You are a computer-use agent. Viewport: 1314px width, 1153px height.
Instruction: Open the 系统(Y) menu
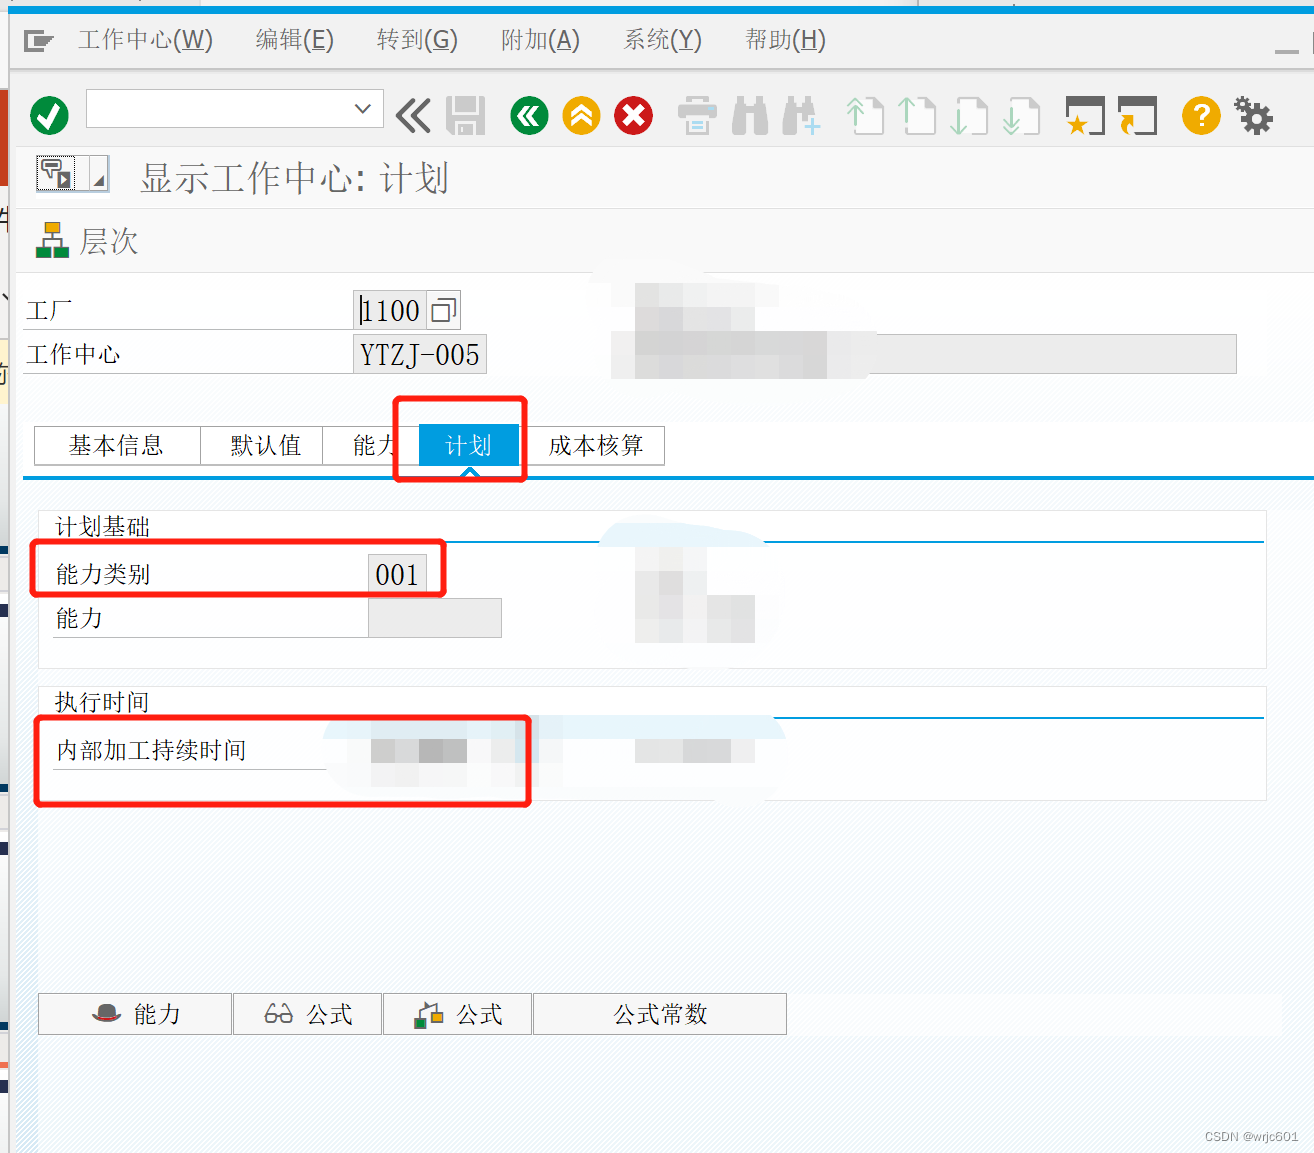click(660, 39)
